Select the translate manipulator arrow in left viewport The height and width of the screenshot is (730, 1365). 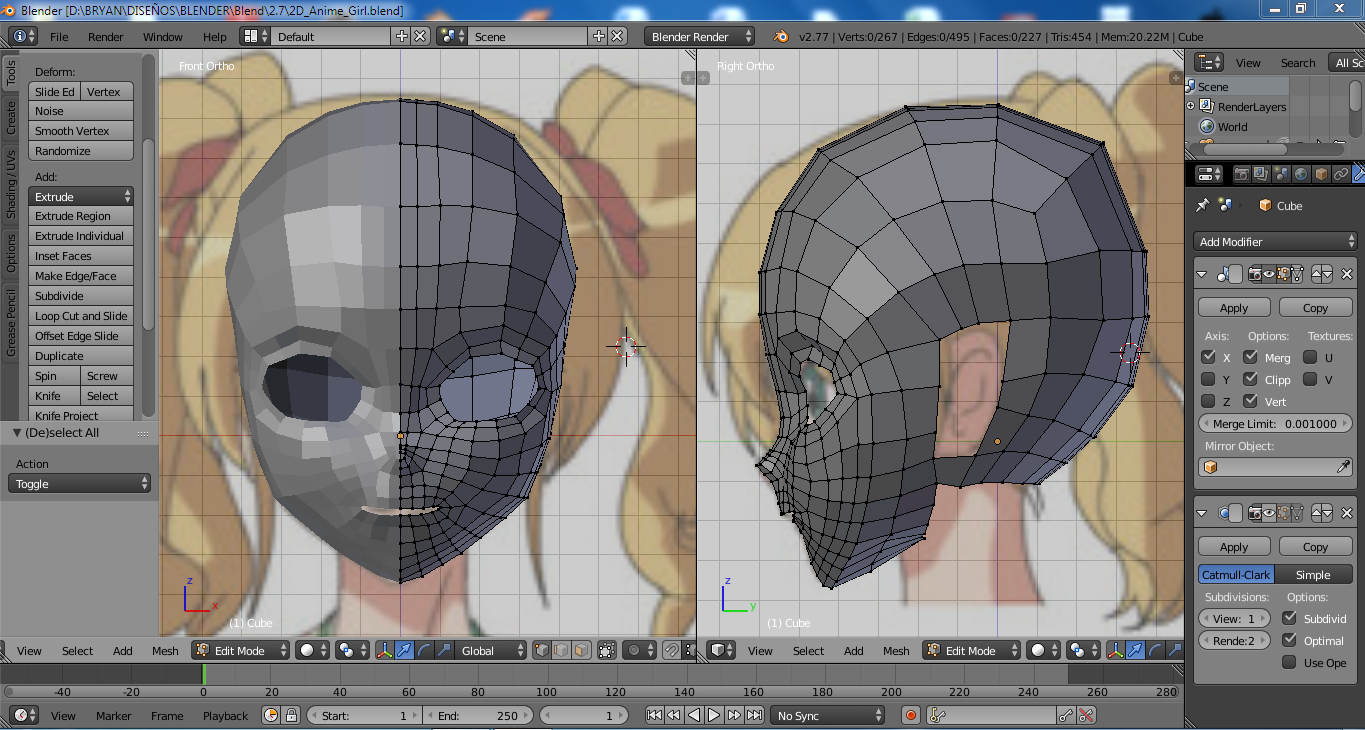pos(404,650)
